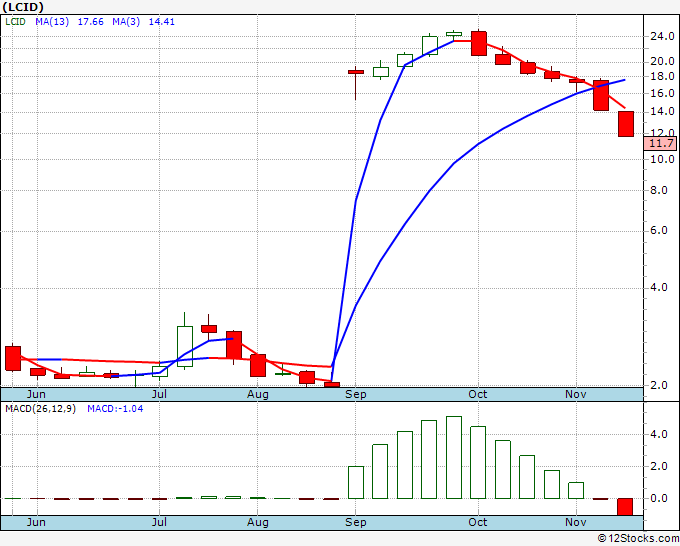Click the 4.0 label on the price chart axis
Viewport: 680px width, 546px height.
tap(659, 288)
